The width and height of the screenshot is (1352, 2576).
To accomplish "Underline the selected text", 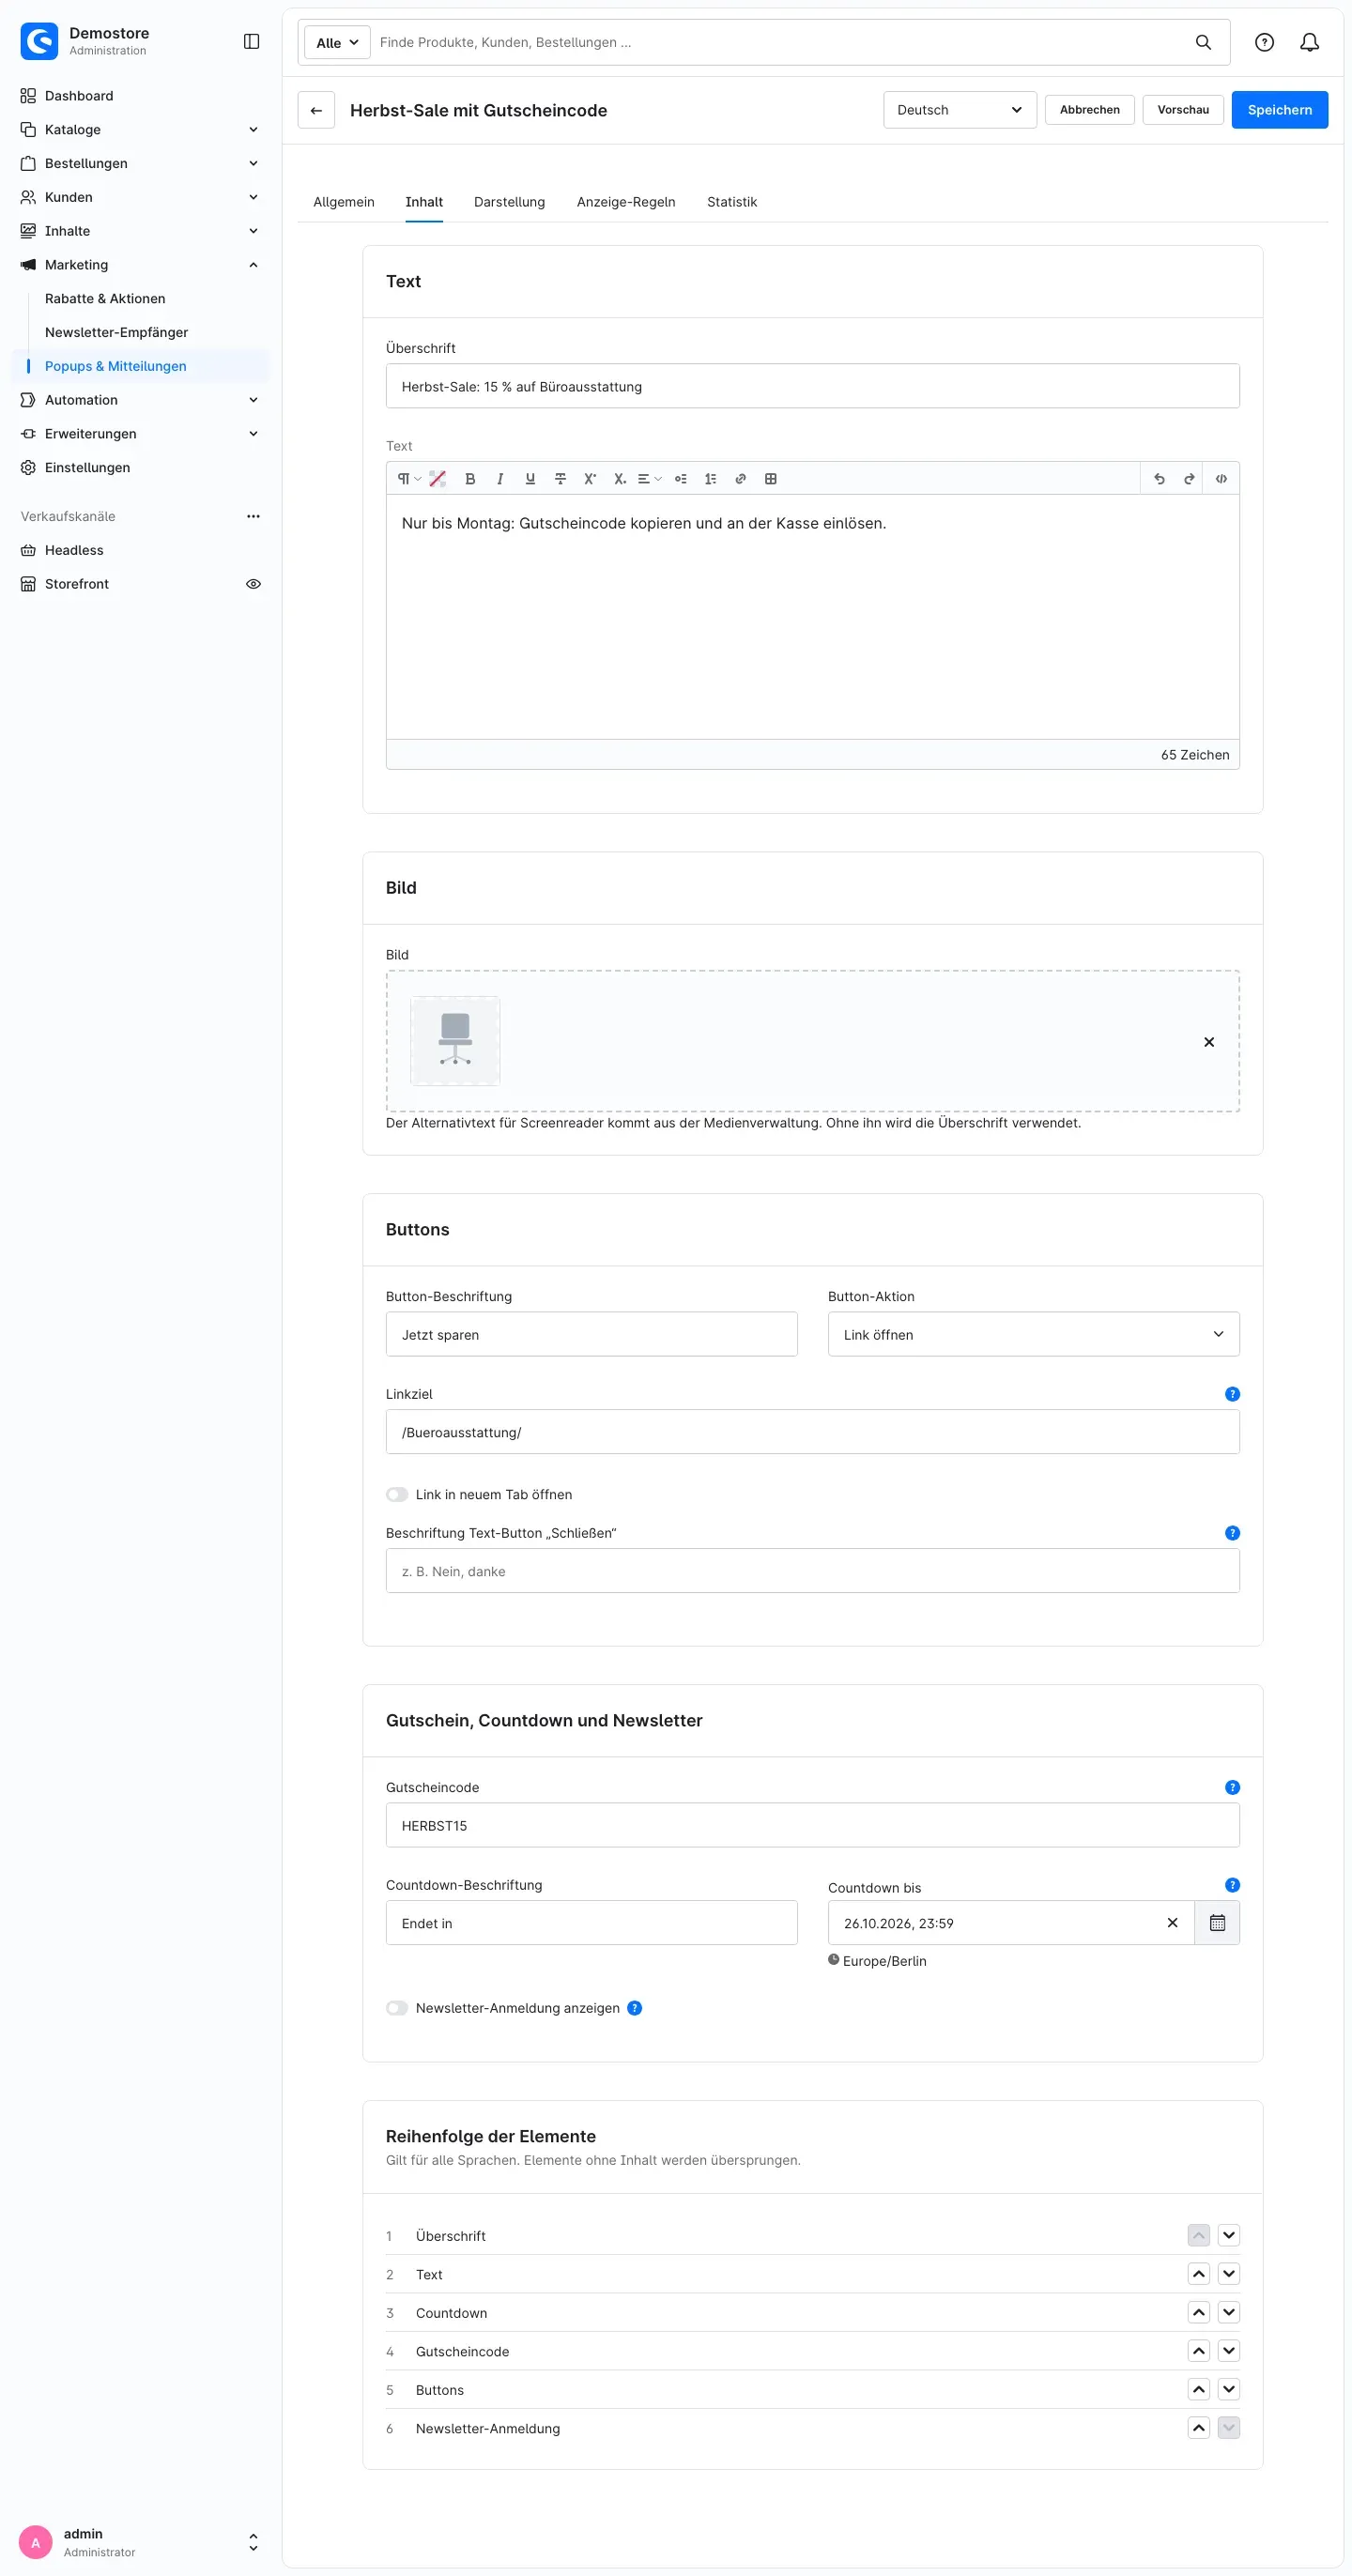I will 530,479.
